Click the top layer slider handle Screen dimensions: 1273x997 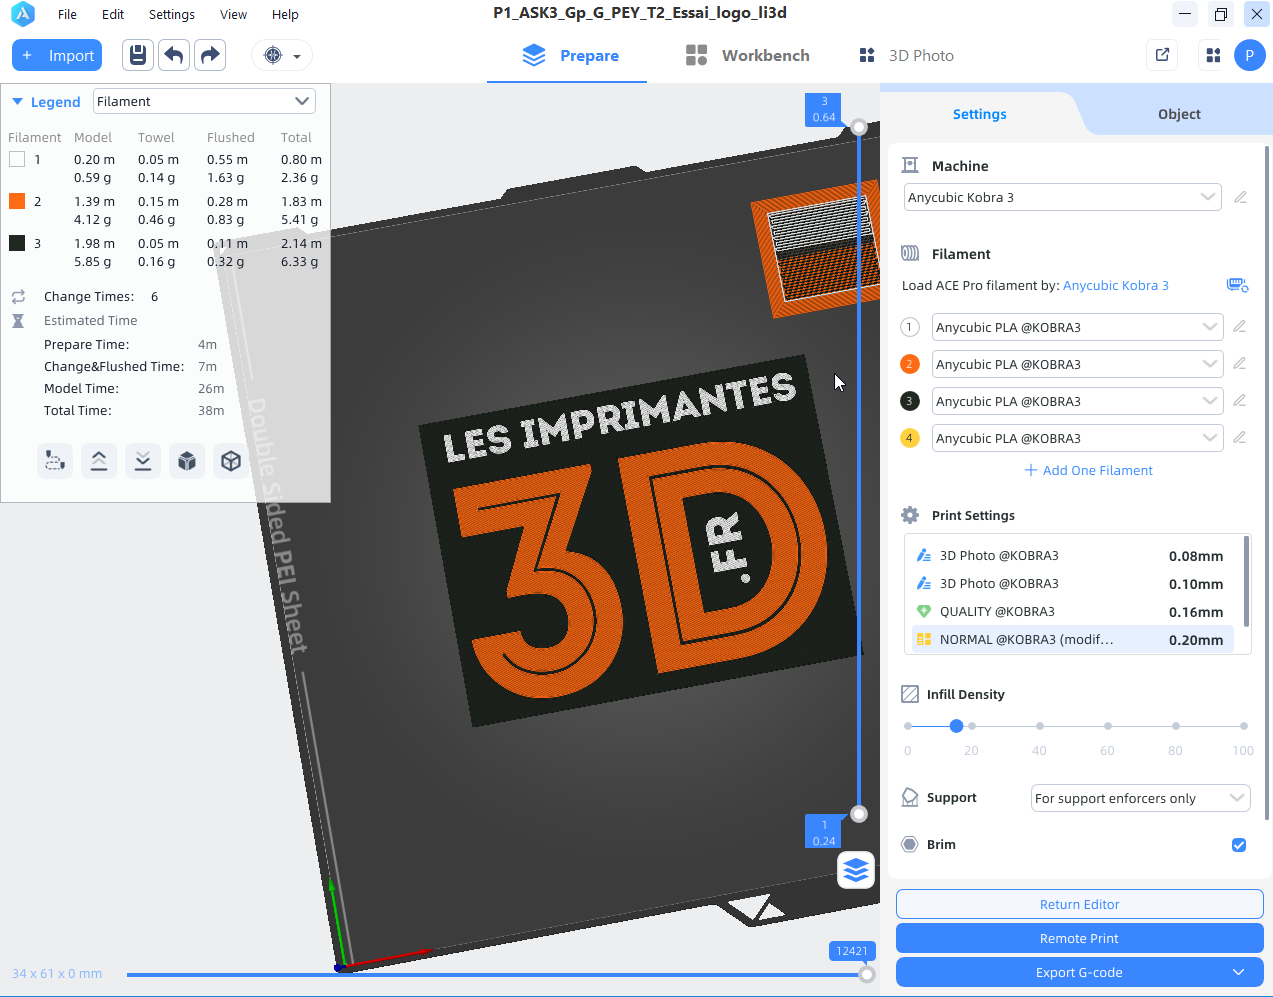click(859, 127)
